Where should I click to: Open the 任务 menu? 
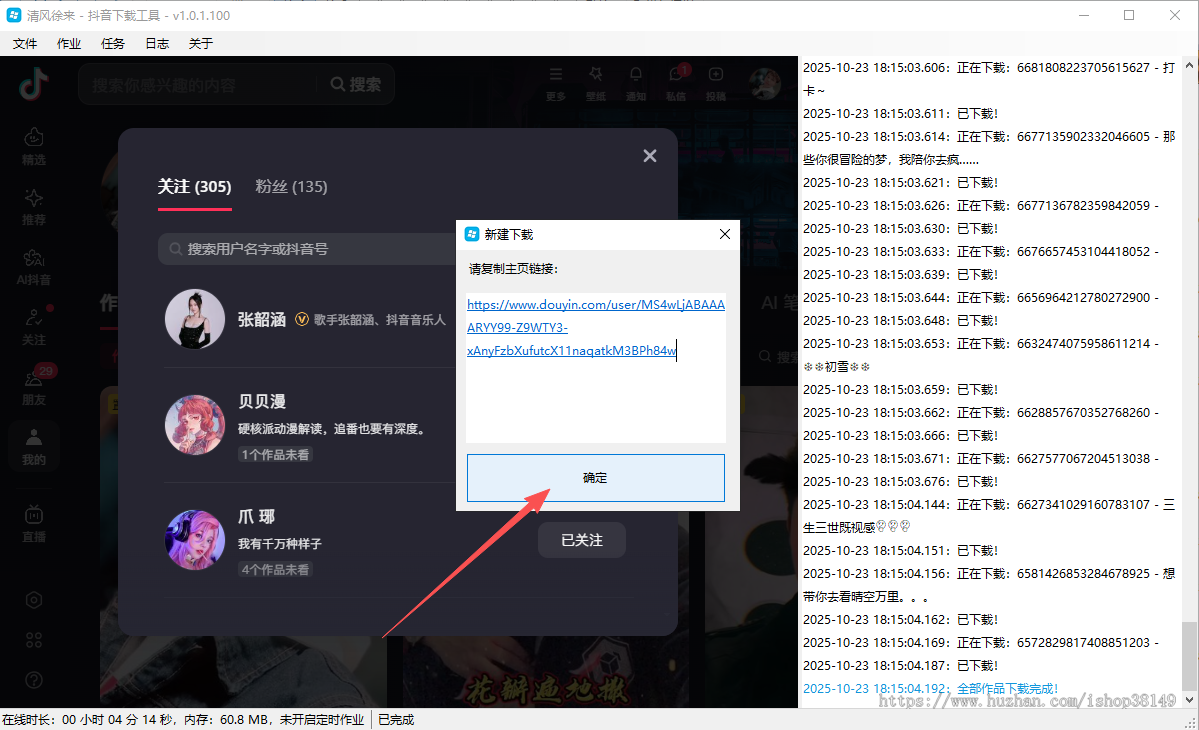click(112, 44)
